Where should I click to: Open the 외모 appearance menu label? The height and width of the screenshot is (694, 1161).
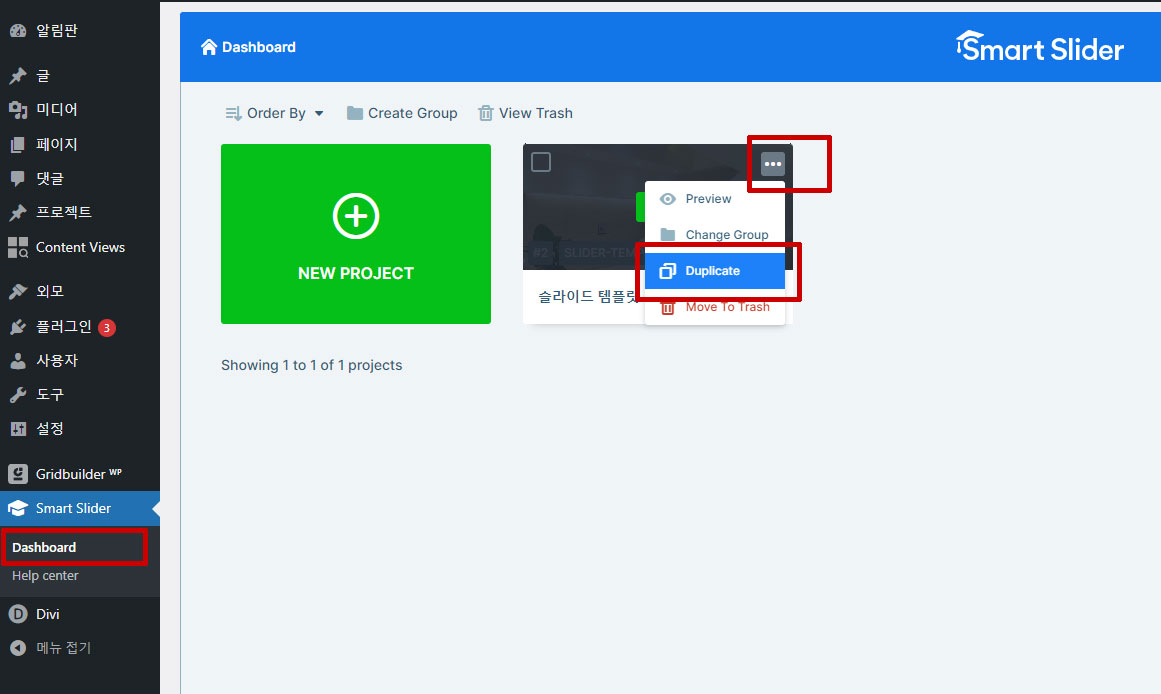[50, 291]
